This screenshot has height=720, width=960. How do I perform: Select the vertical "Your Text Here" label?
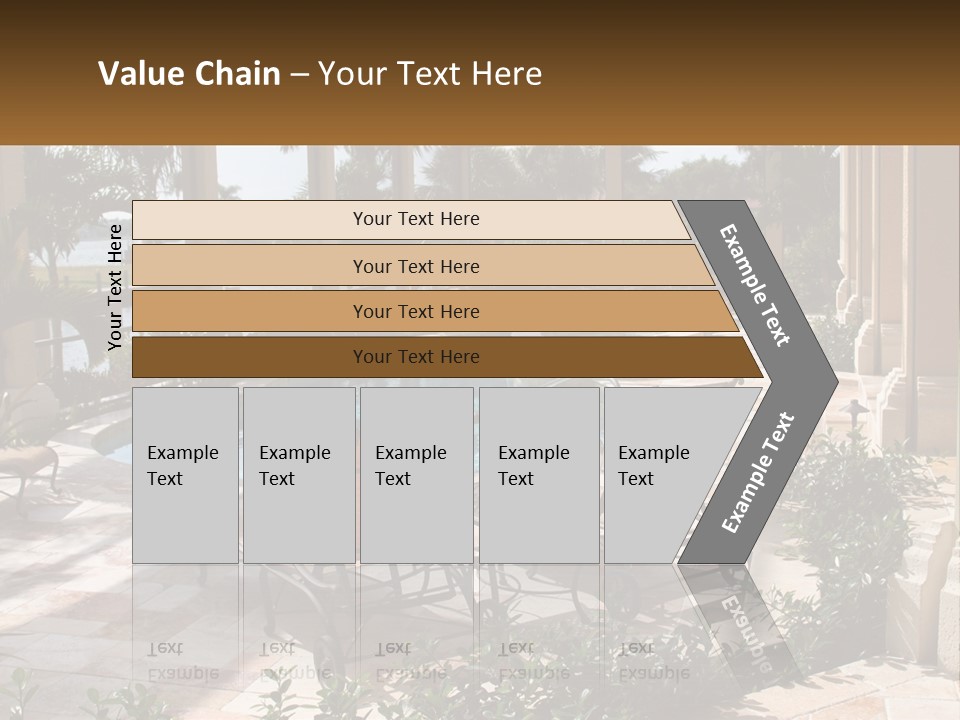[116, 287]
